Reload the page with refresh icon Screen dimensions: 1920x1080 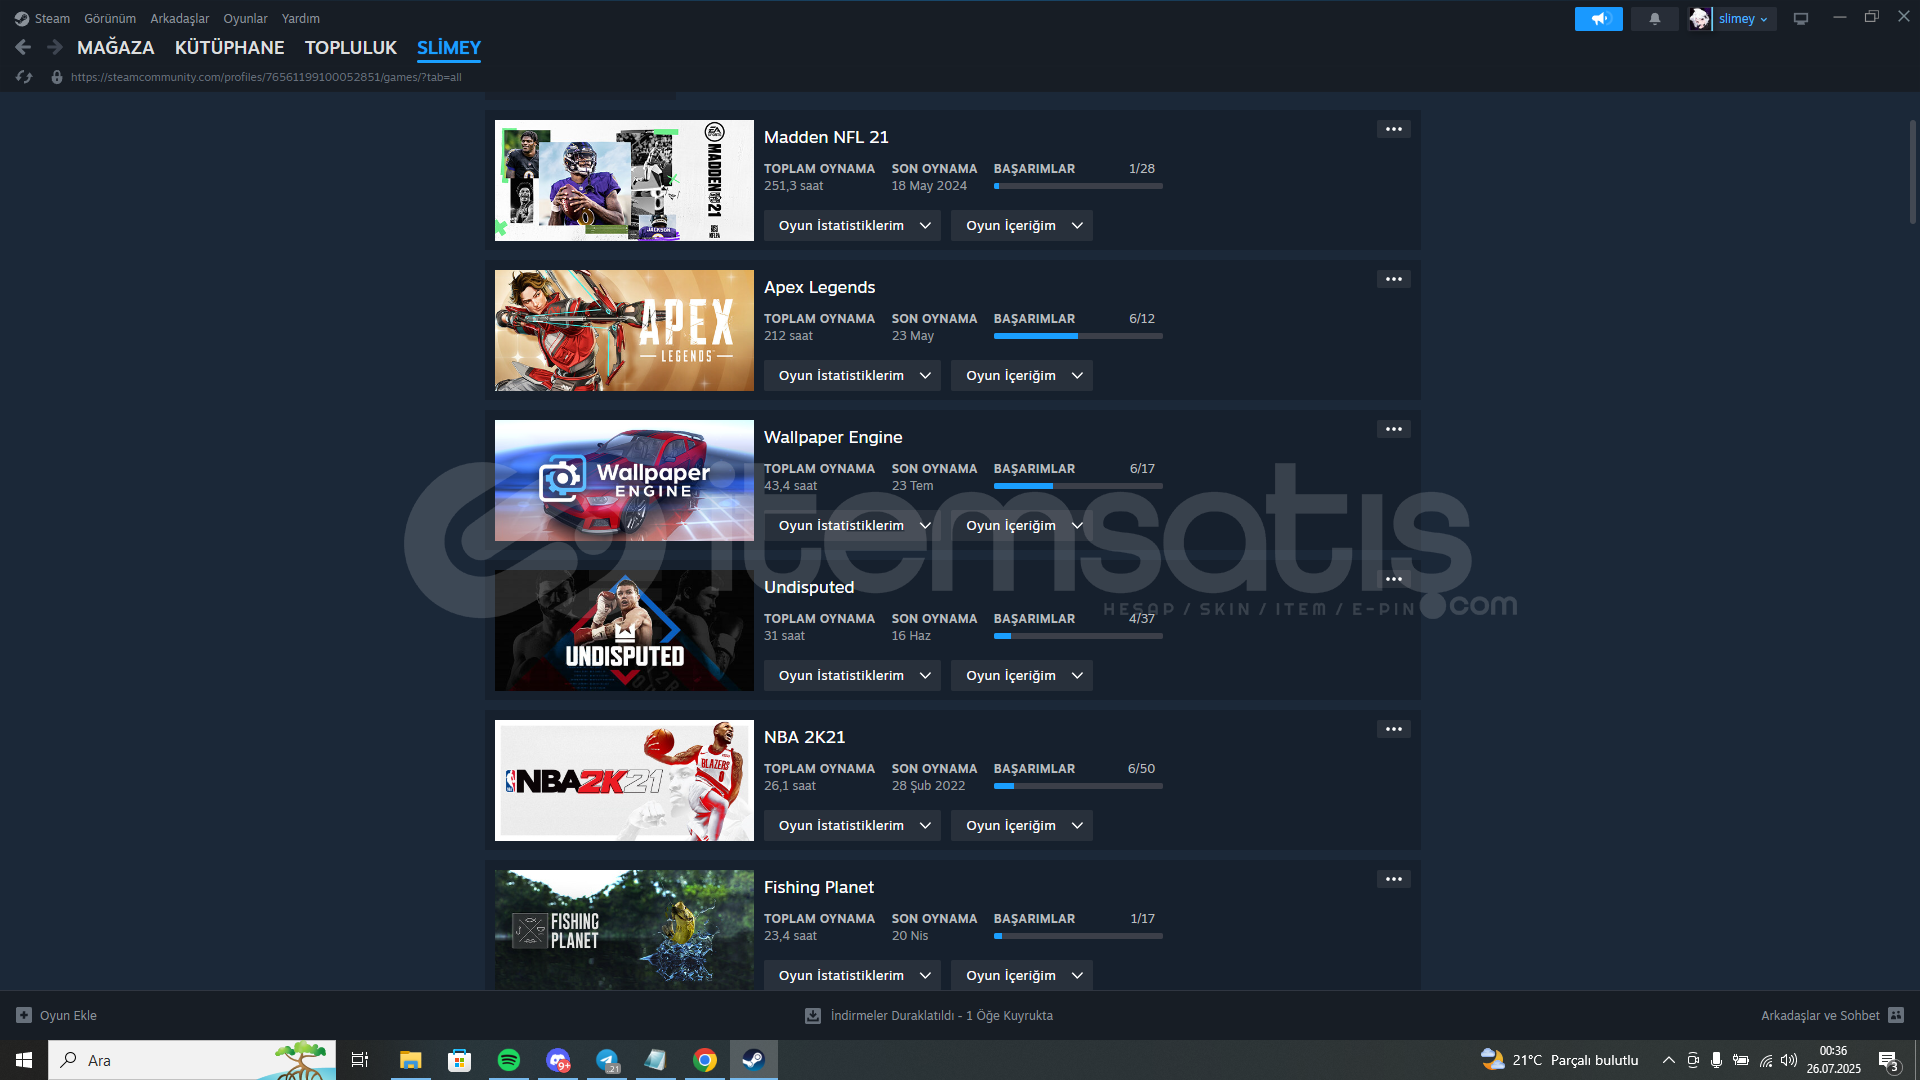(24, 77)
